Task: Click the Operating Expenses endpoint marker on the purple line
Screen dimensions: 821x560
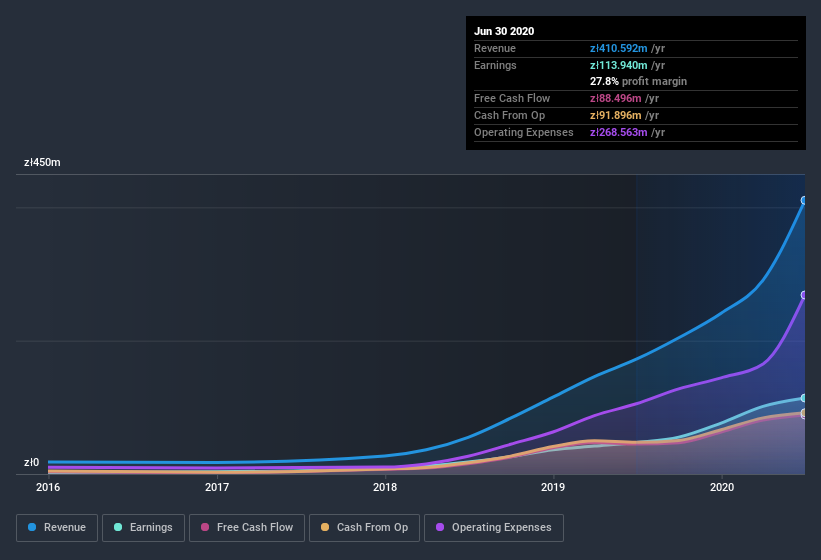Action: coord(804,295)
